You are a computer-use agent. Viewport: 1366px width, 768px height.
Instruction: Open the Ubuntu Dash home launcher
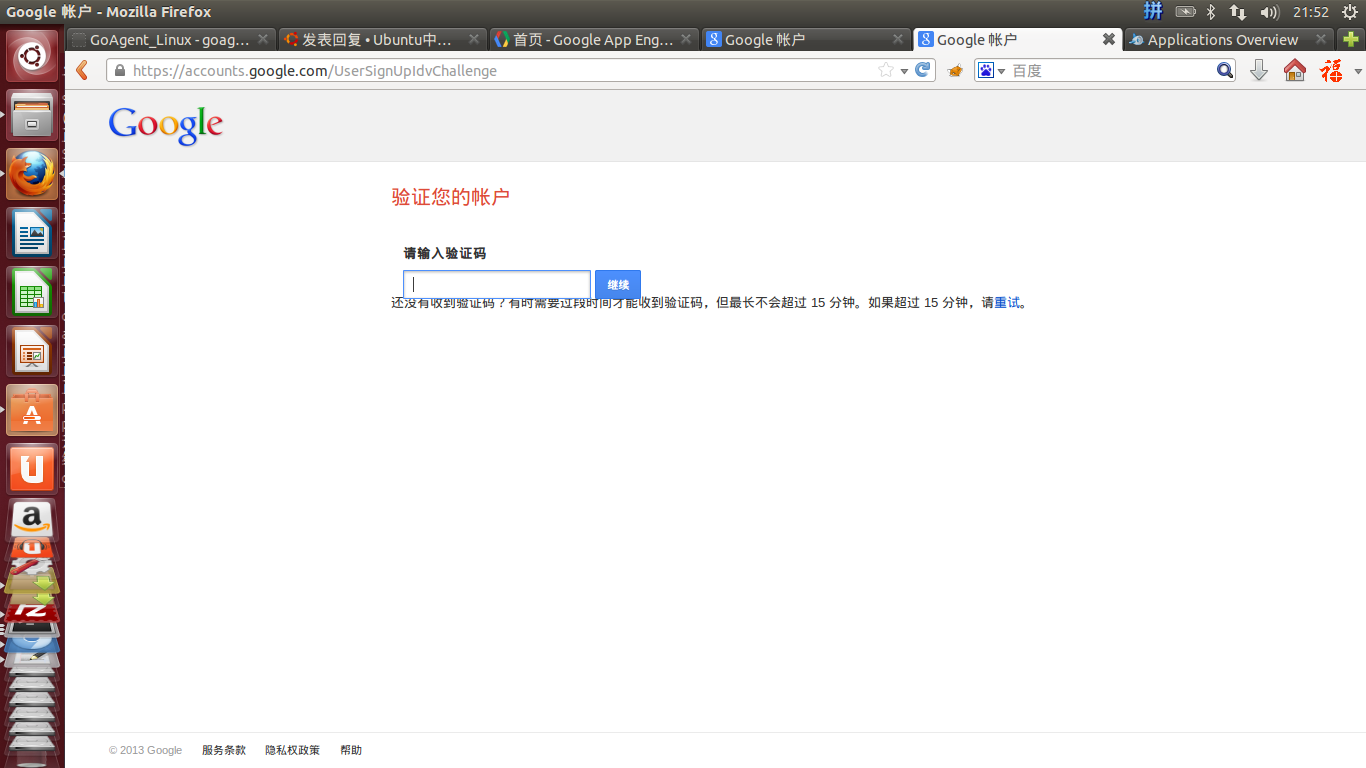(x=32, y=56)
